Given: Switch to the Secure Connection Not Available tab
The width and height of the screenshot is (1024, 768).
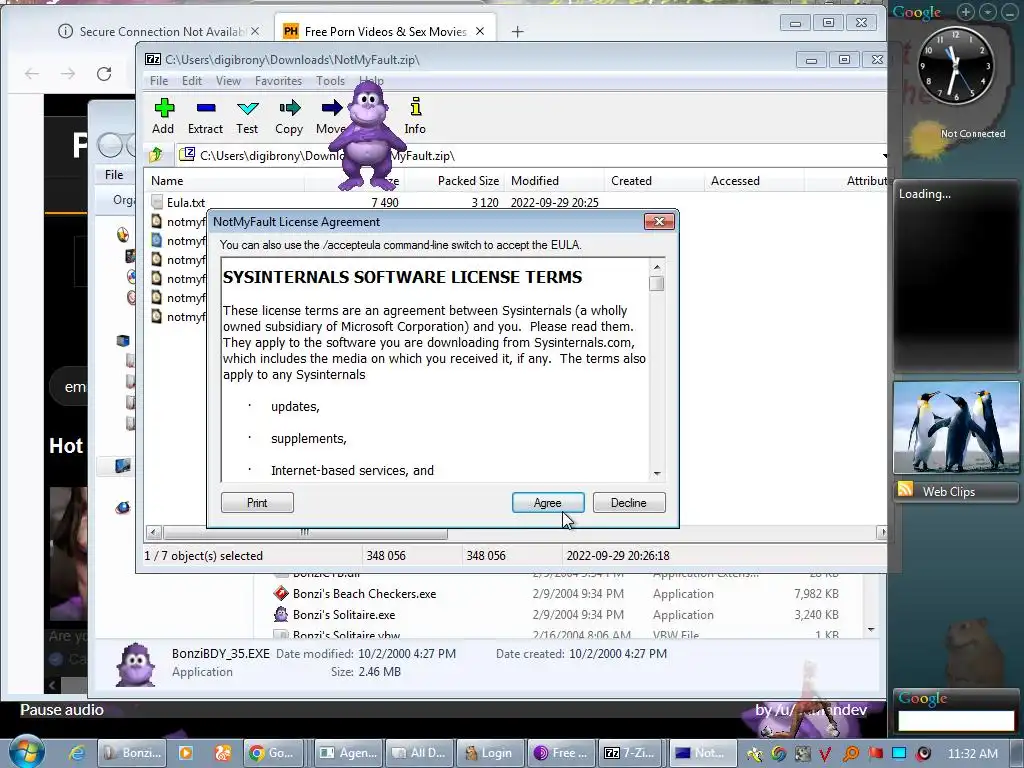Looking at the screenshot, I should click(x=159, y=31).
